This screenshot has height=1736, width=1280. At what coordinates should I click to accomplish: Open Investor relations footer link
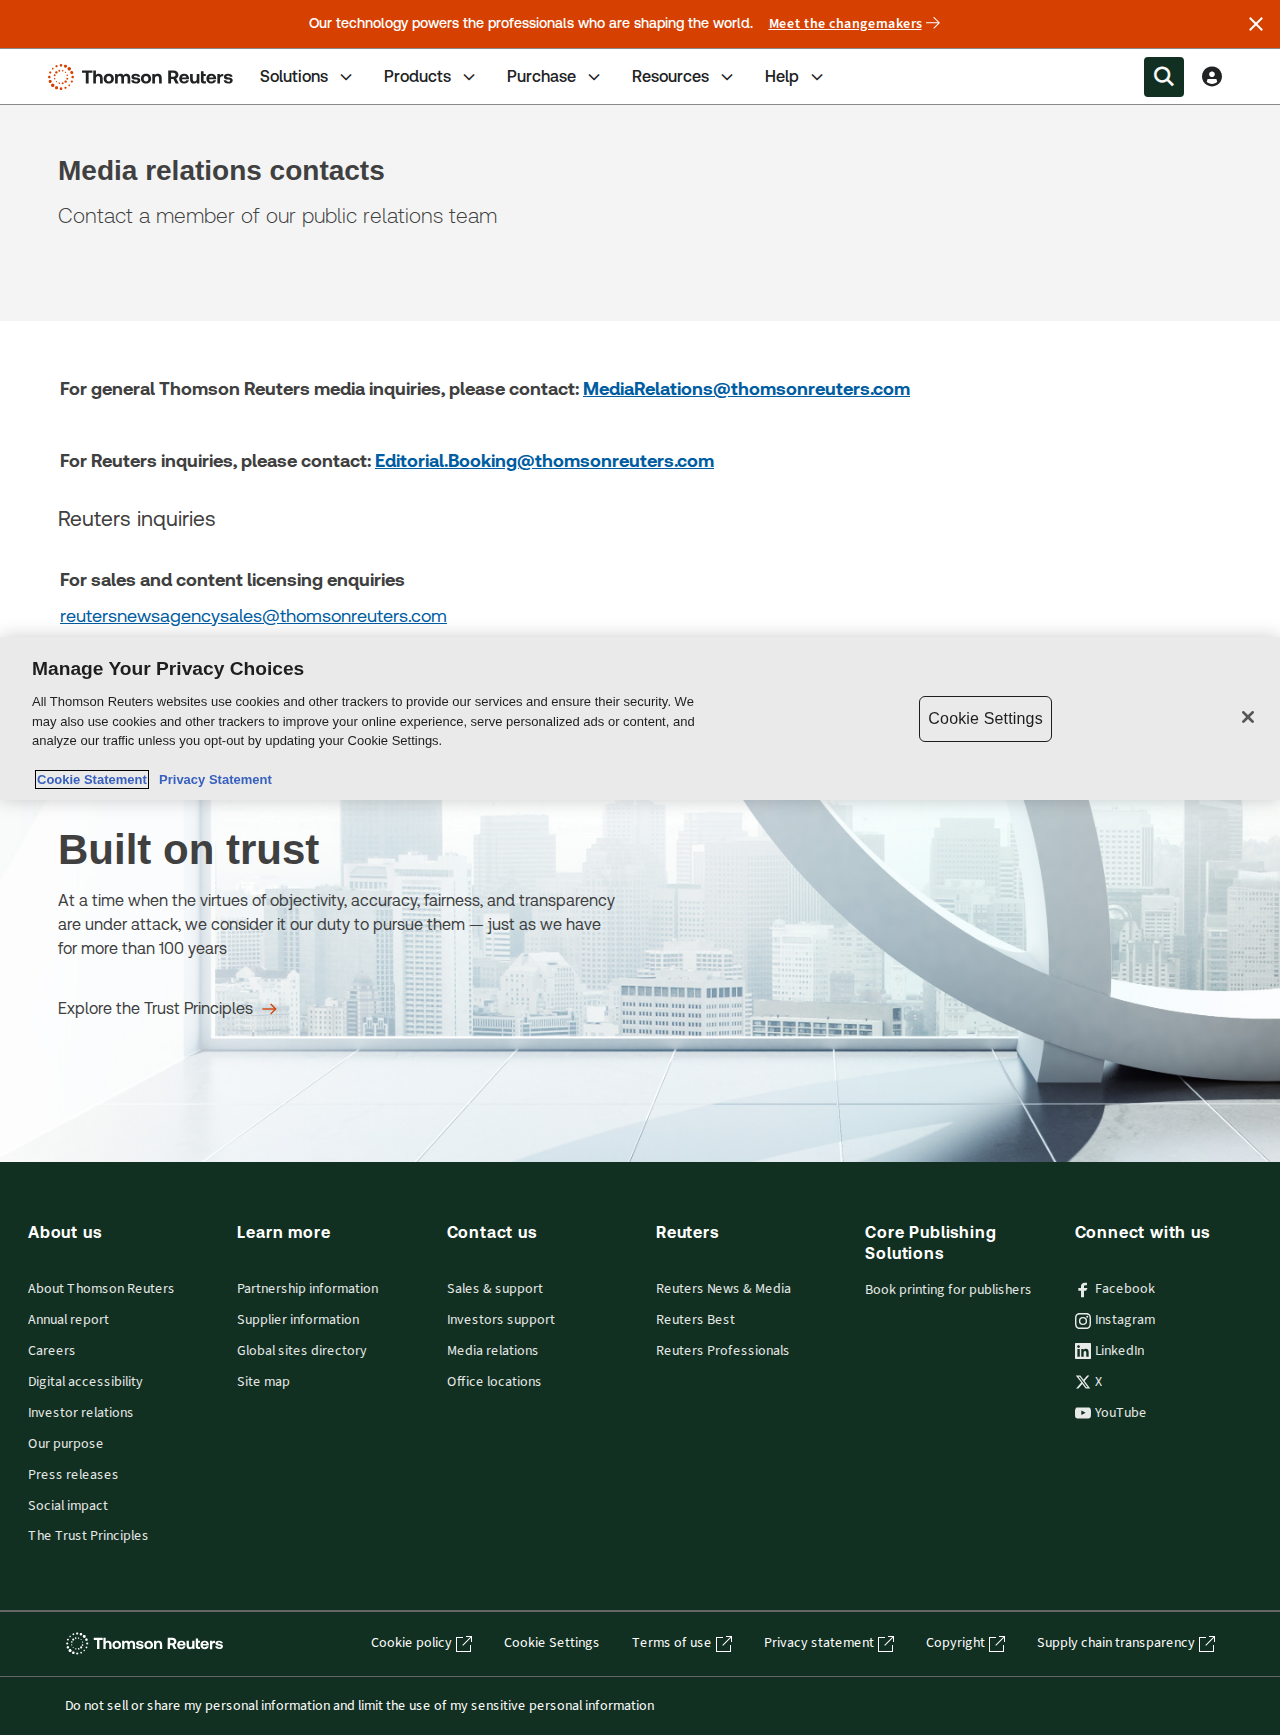80,1413
